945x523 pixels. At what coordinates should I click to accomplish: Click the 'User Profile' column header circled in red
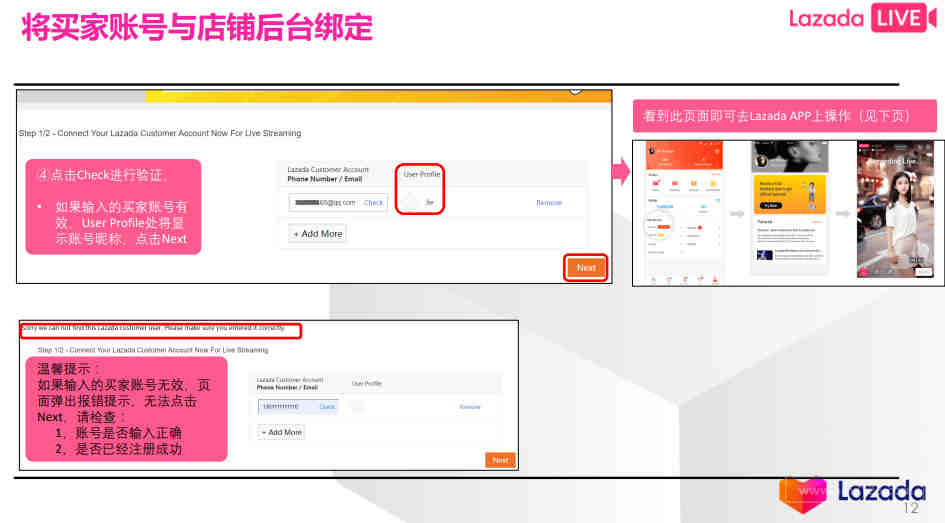tap(421, 174)
